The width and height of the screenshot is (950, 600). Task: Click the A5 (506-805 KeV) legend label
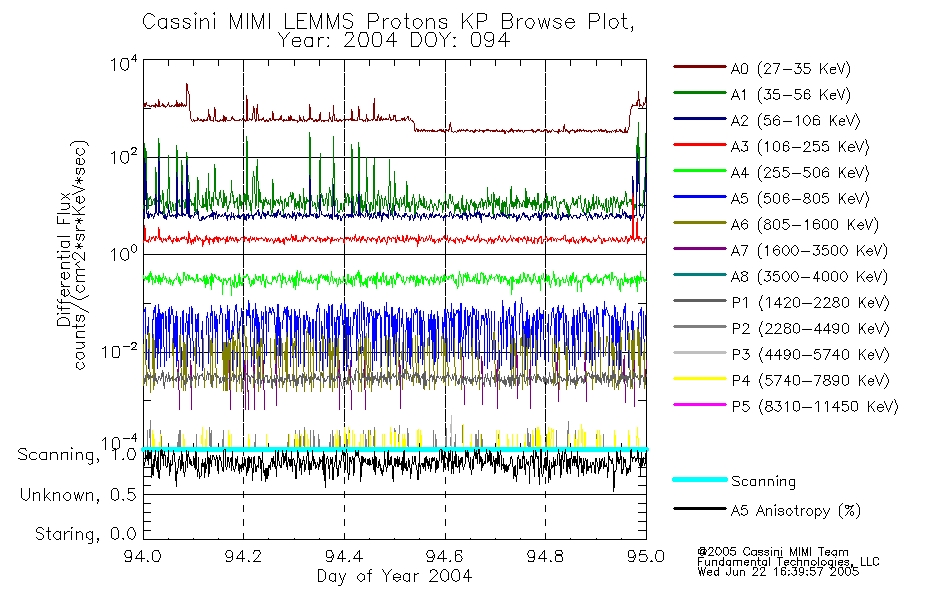(800, 199)
